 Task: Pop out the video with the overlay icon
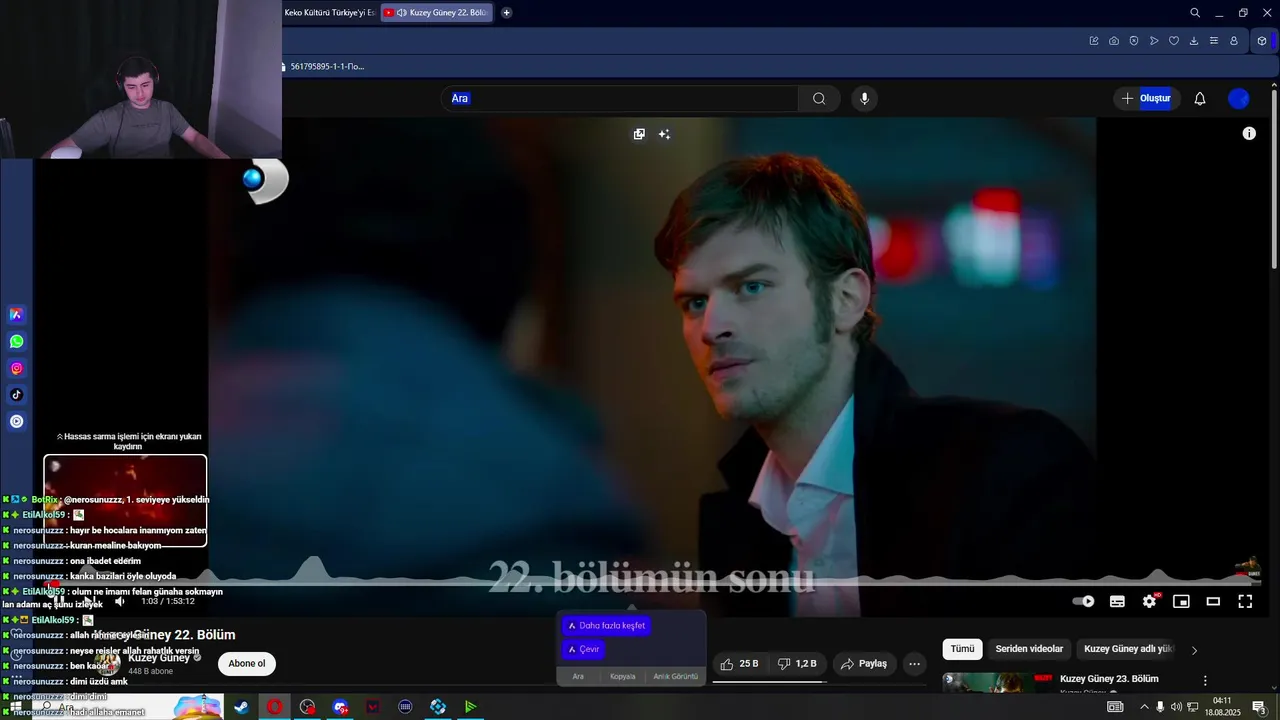click(x=639, y=134)
